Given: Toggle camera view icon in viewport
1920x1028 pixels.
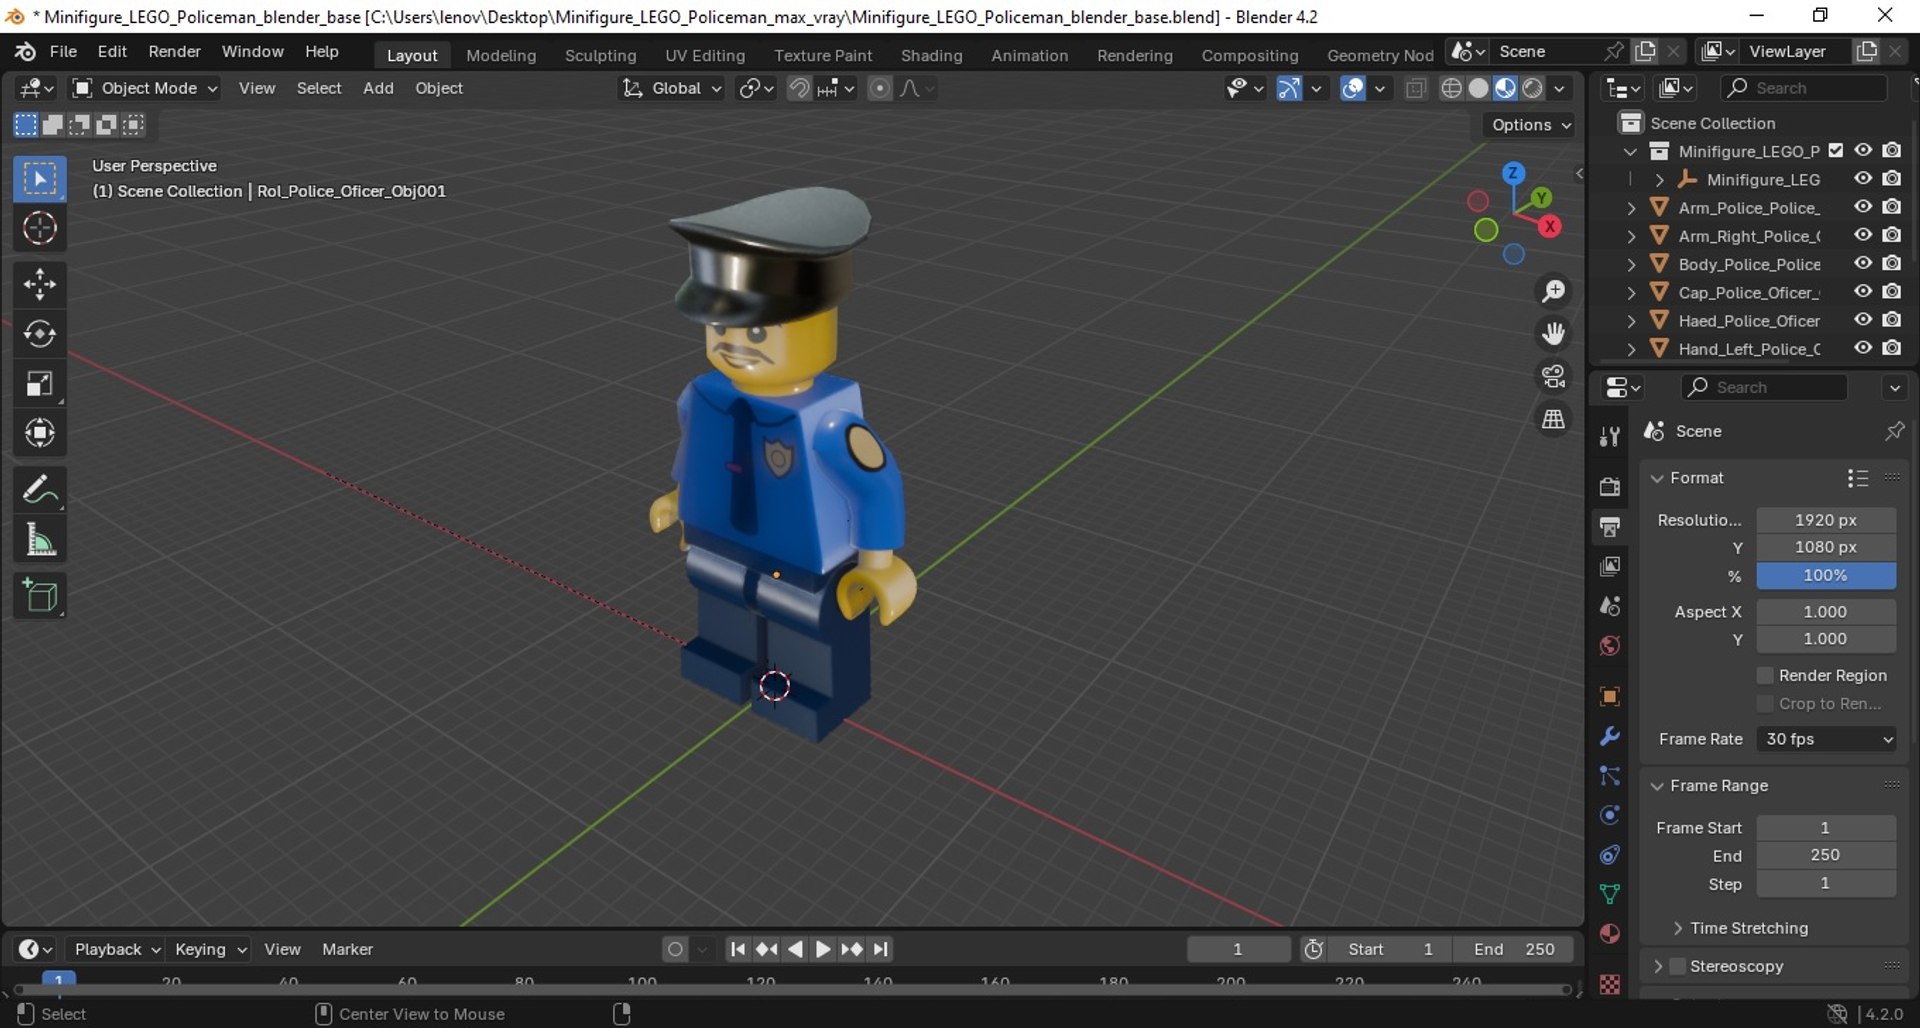Looking at the screenshot, I should point(1553,376).
